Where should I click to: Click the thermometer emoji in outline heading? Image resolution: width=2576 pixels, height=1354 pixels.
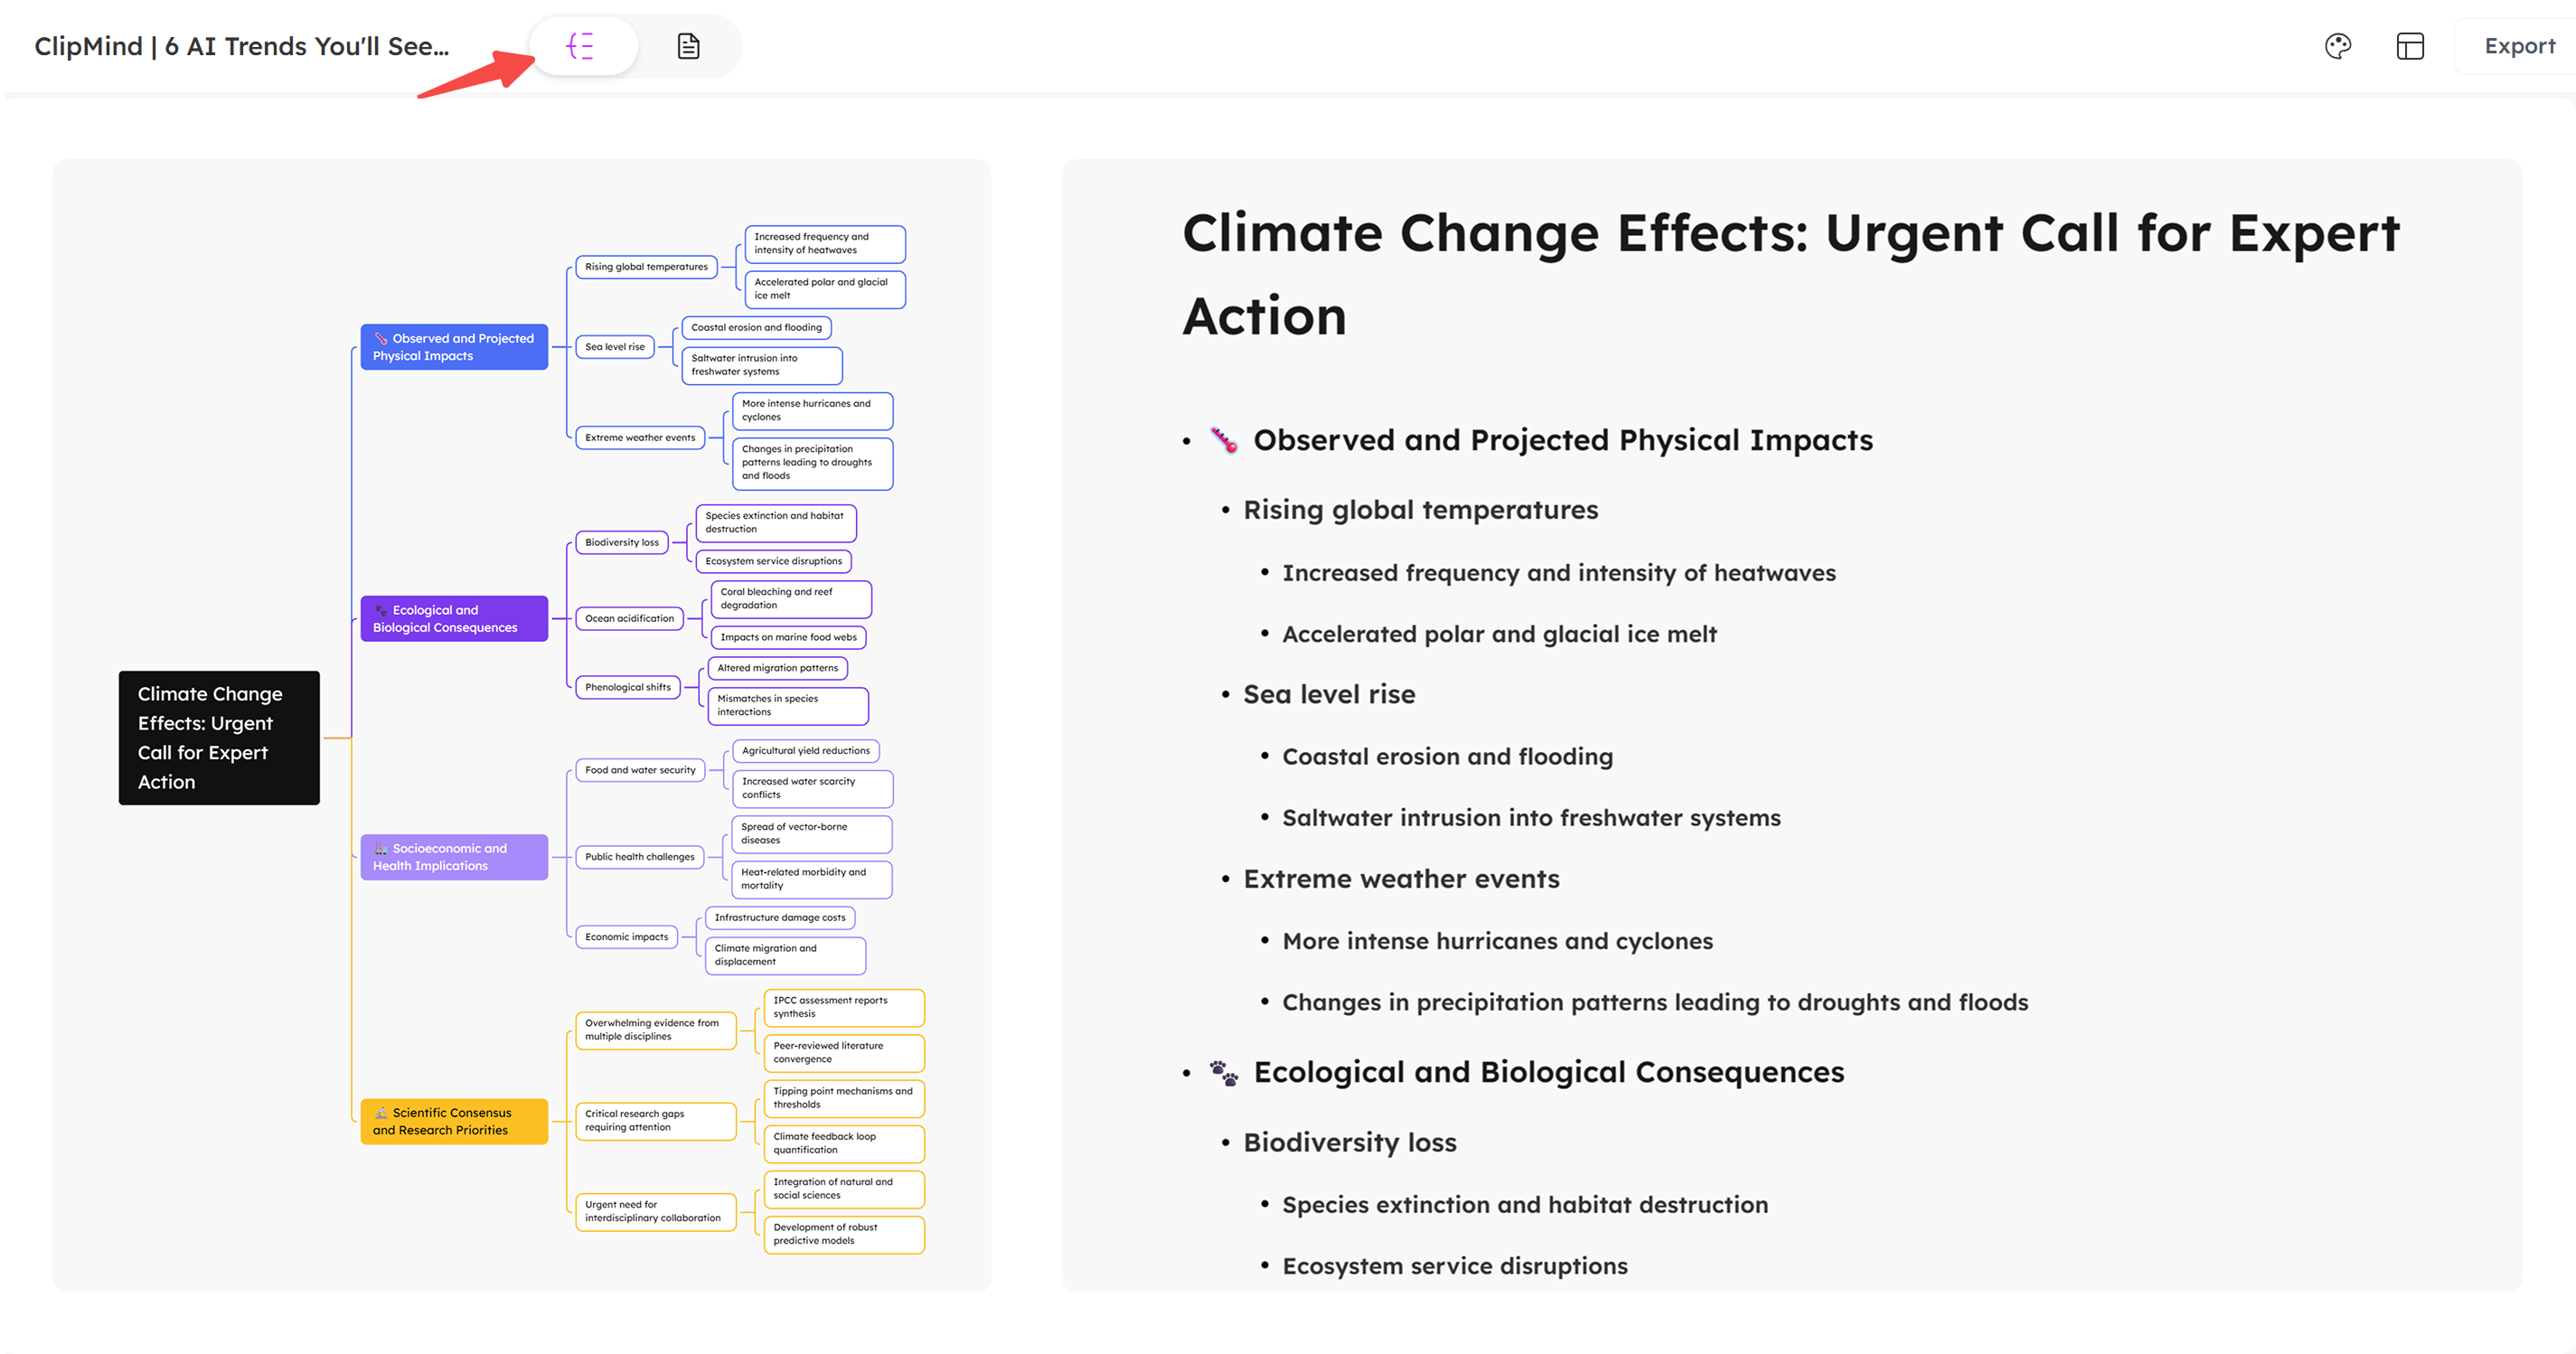[x=1224, y=440]
